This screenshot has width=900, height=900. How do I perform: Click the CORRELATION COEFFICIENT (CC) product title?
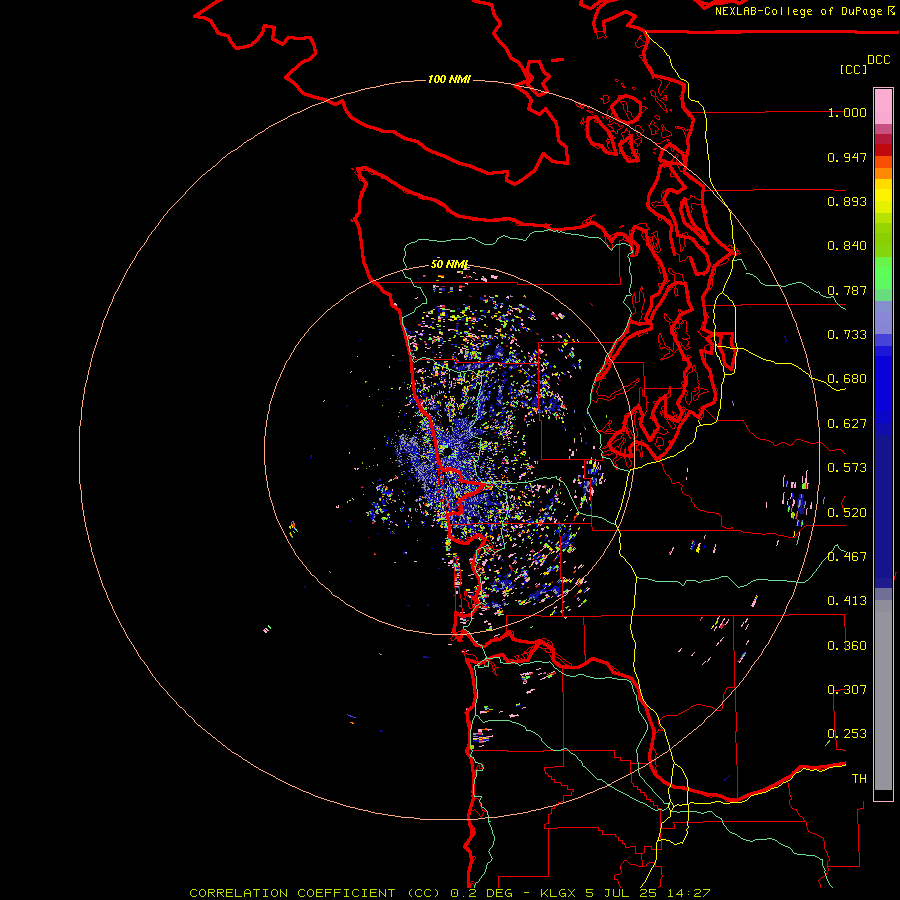point(315,893)
